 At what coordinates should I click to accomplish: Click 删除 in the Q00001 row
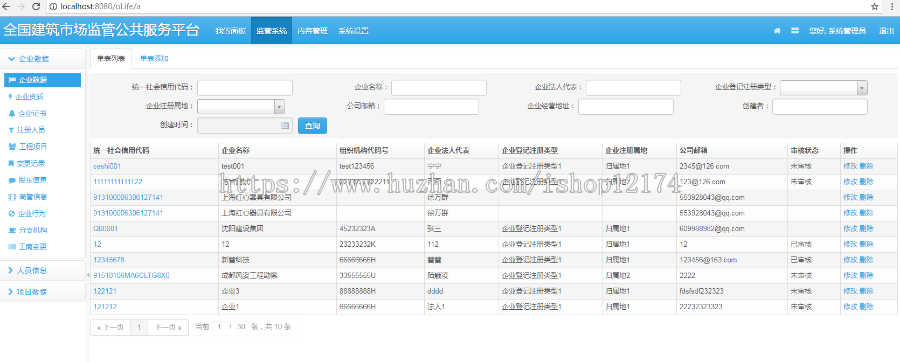pyautogui.click(x=866, y=228)
